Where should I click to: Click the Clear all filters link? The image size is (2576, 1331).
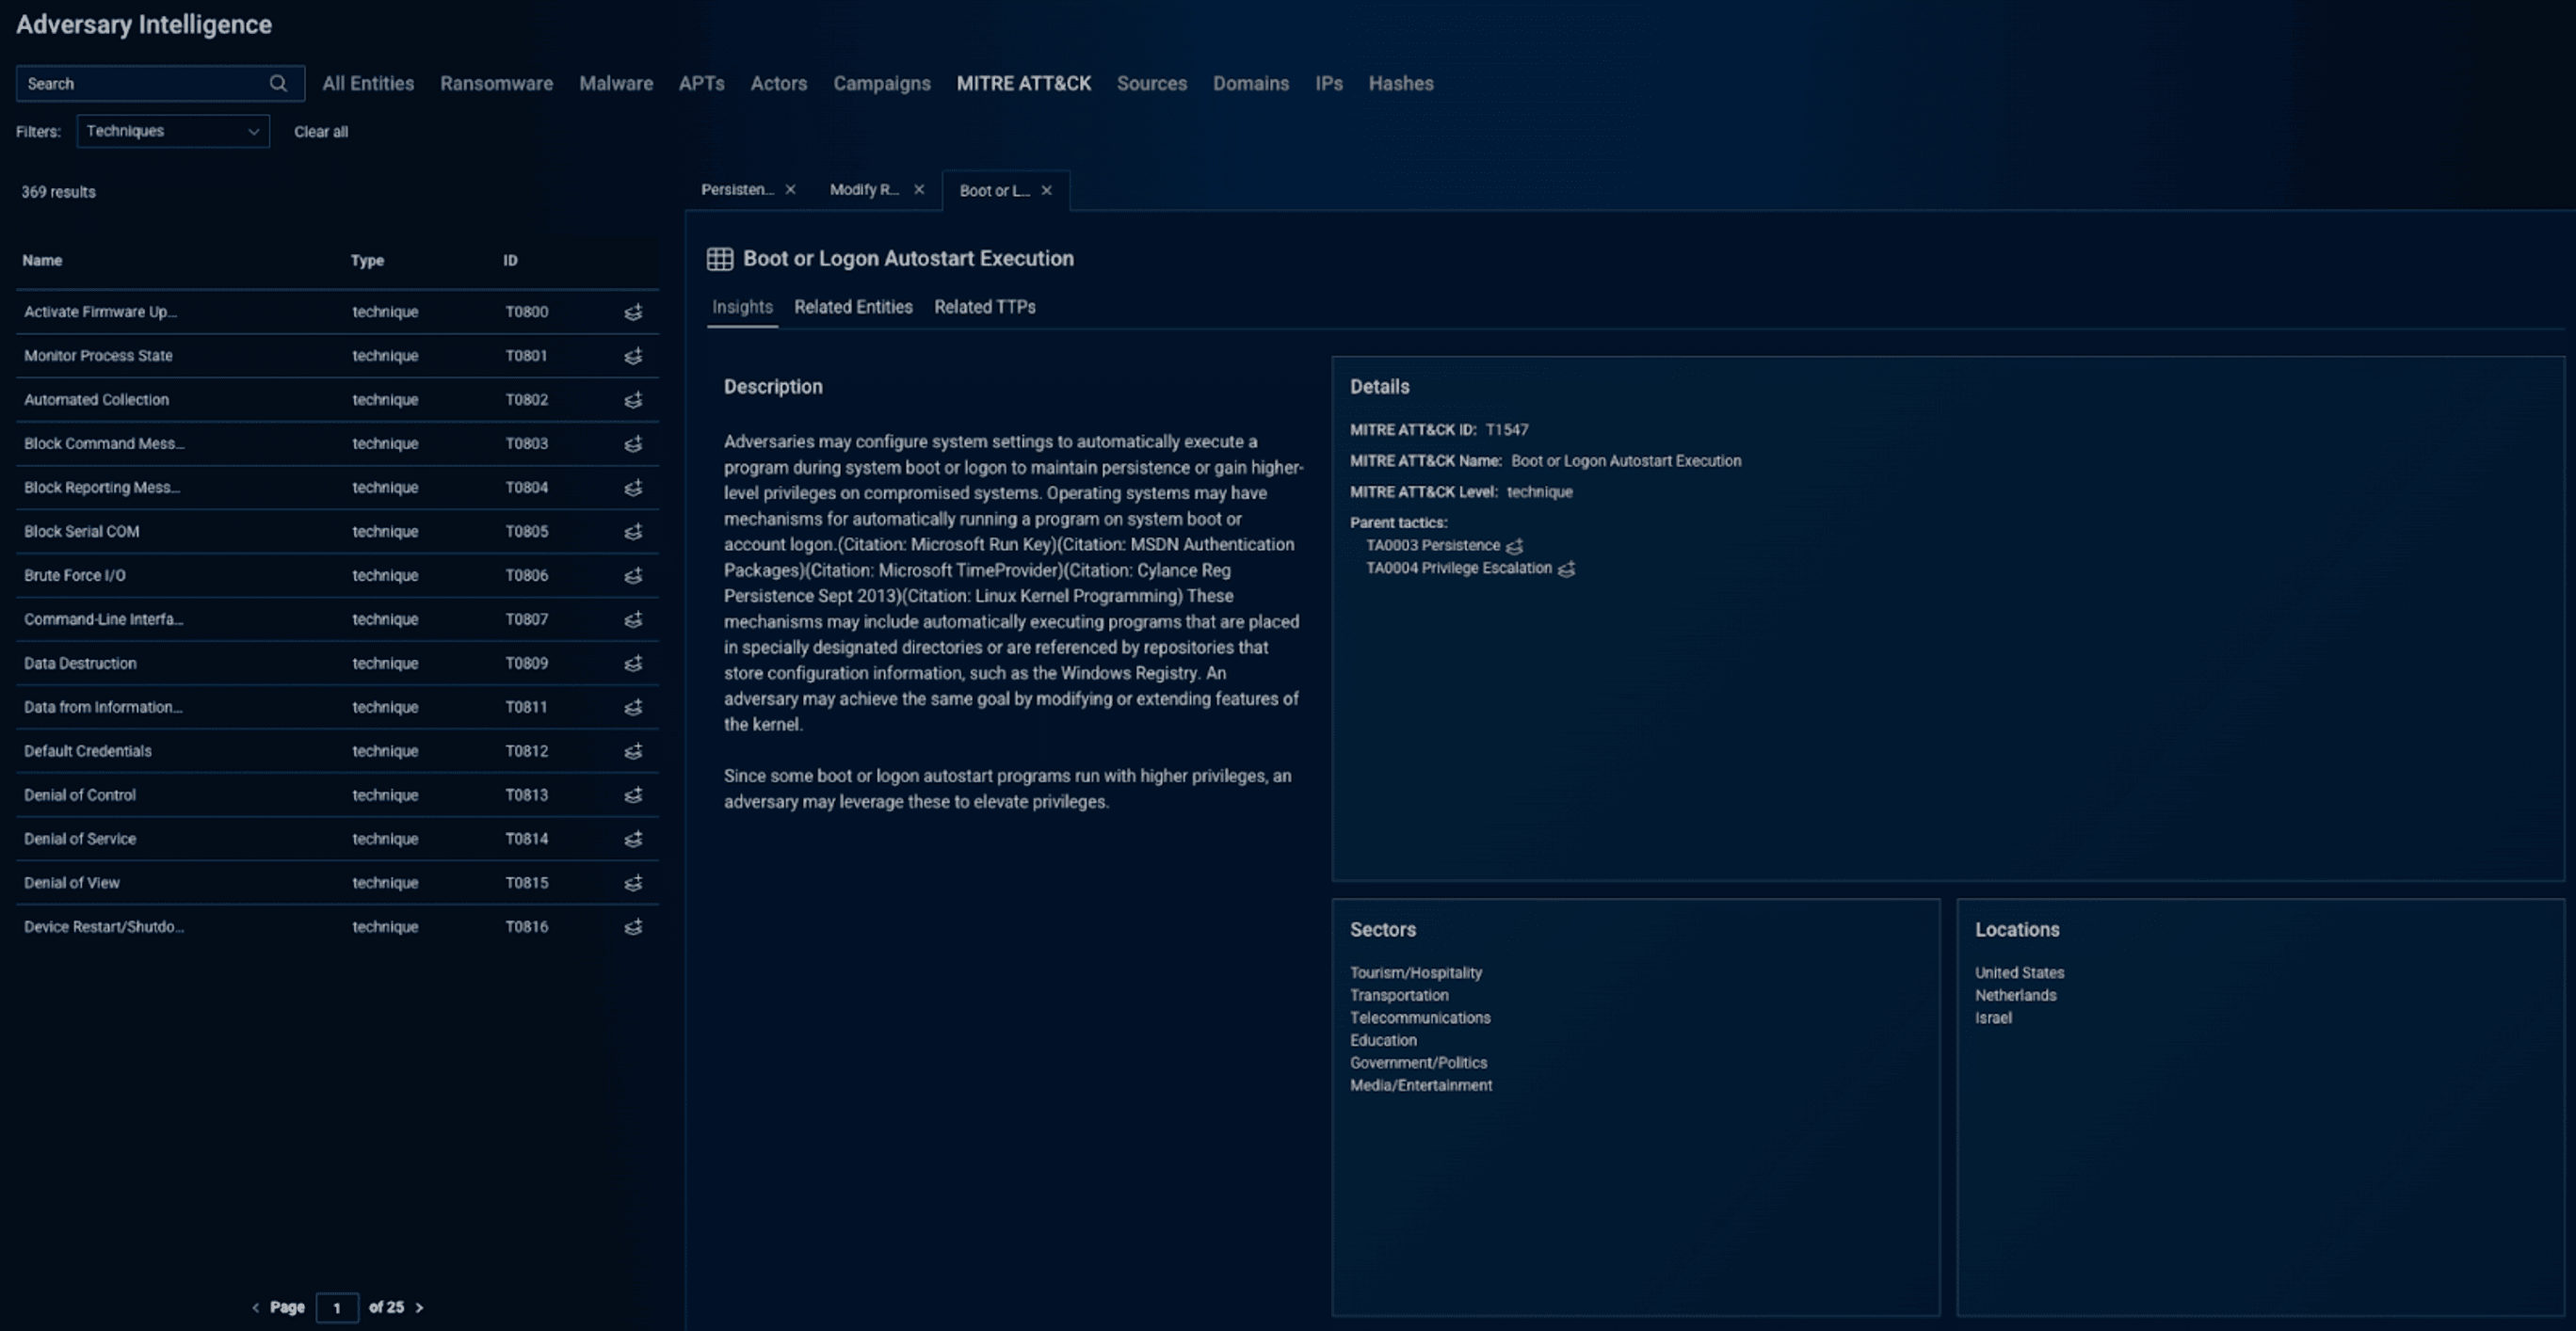[320, 131]
